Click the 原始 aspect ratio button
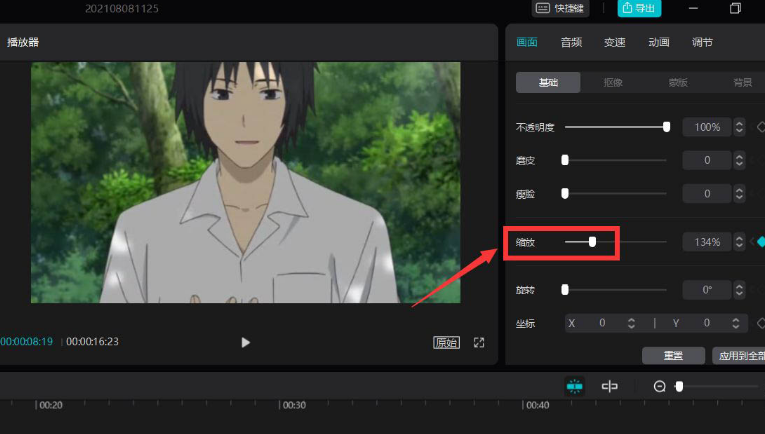The width and height of the screenshot is (765, 434). coord(446,342)
